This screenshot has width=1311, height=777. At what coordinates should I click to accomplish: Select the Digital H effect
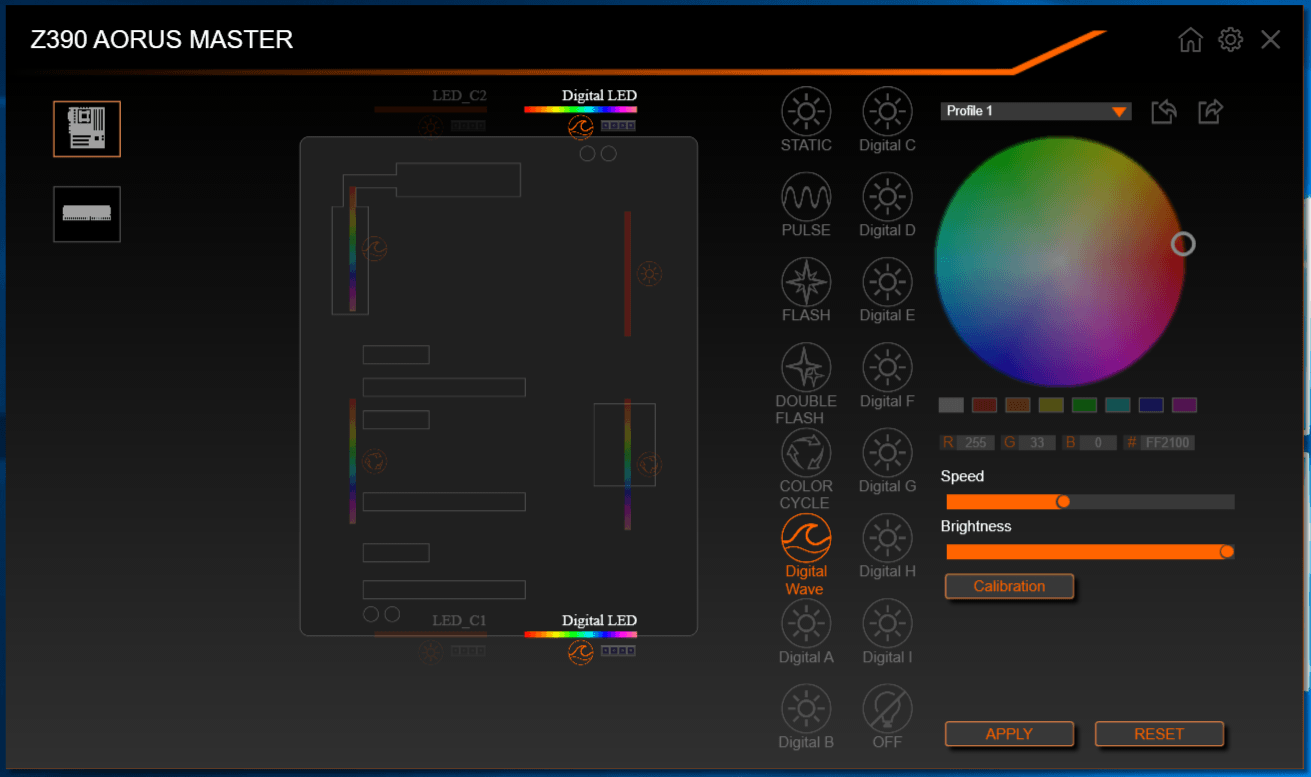click(887, 538)
